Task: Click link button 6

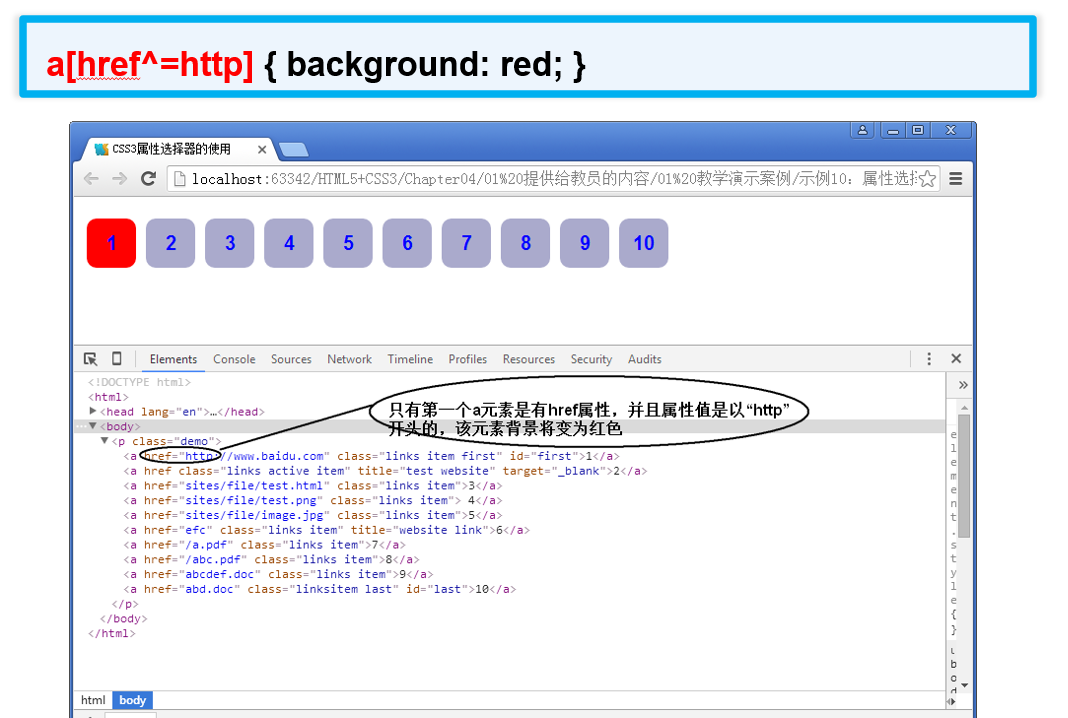Action: [407, 243]
